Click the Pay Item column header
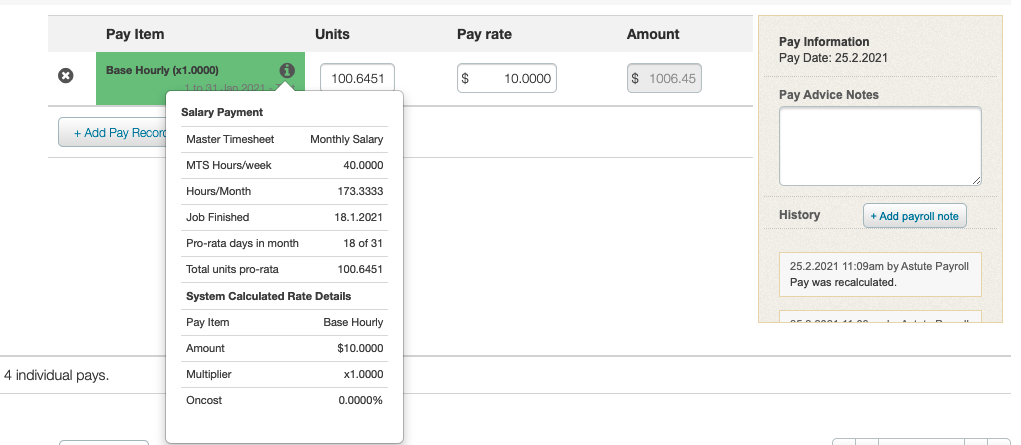Viewport: 1021px width, 445px height. pos(135,34)
